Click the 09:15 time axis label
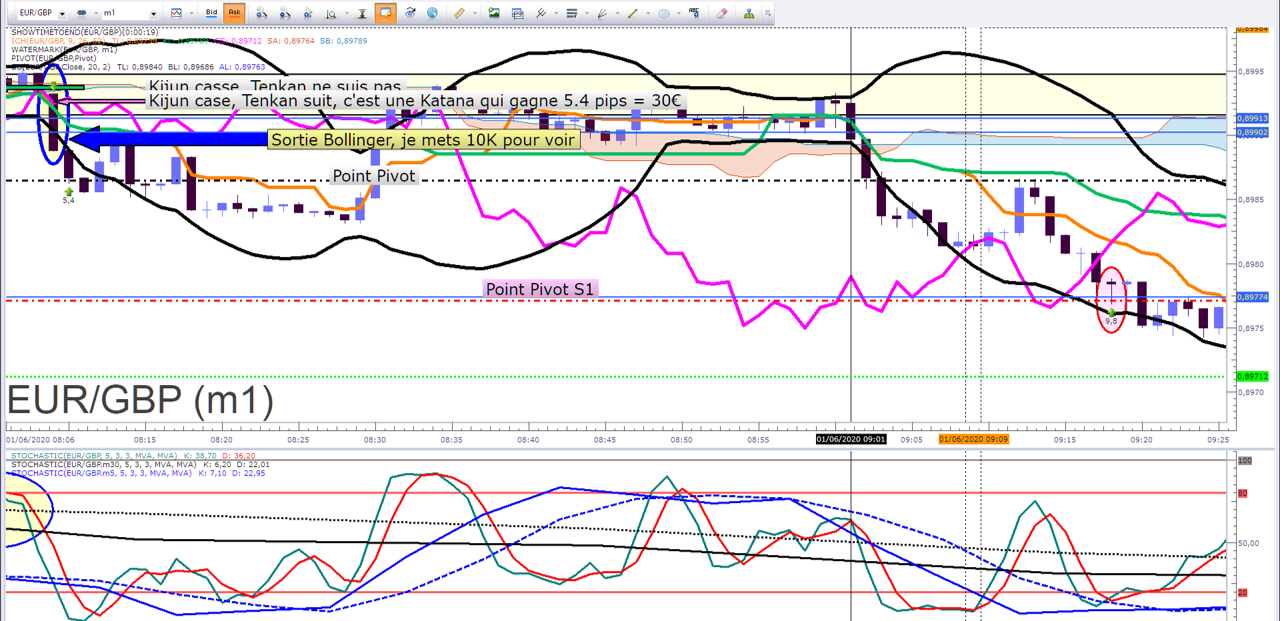 pos(1066,439)
